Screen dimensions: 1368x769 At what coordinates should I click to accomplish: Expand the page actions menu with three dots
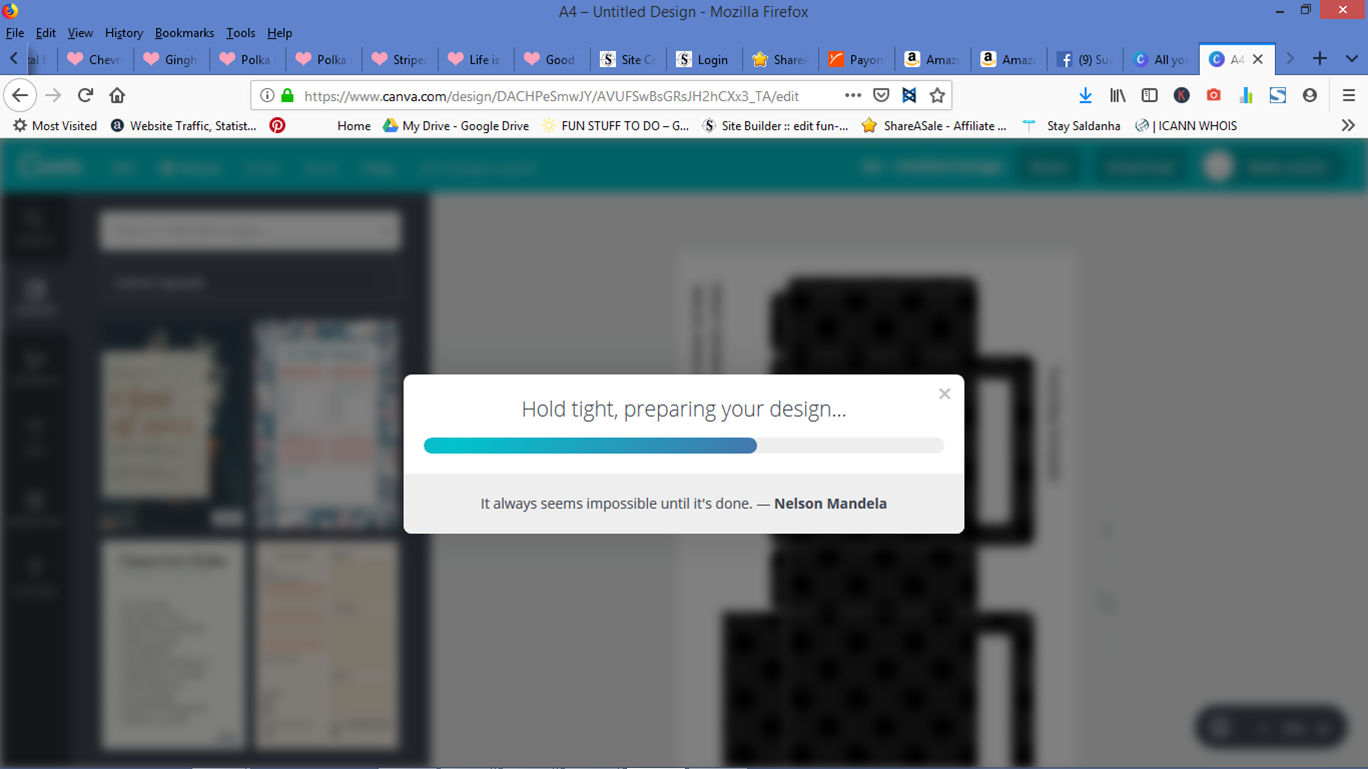coord(853,95)
